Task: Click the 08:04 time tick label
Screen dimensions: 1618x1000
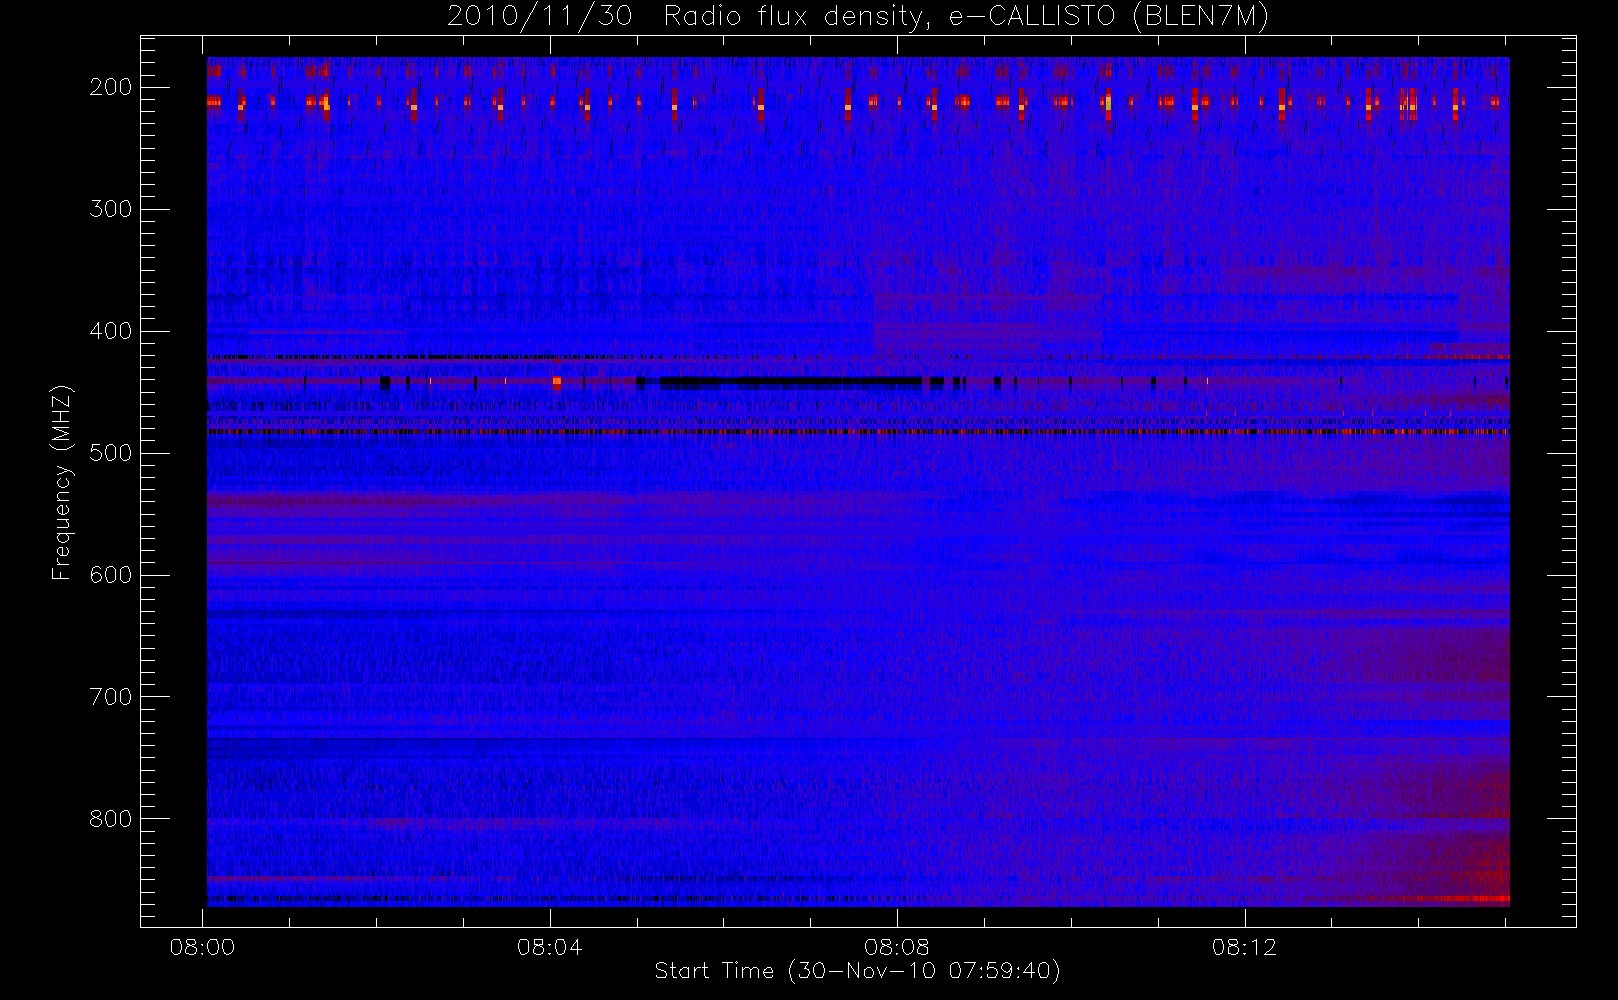Action: tap(550, 946)
